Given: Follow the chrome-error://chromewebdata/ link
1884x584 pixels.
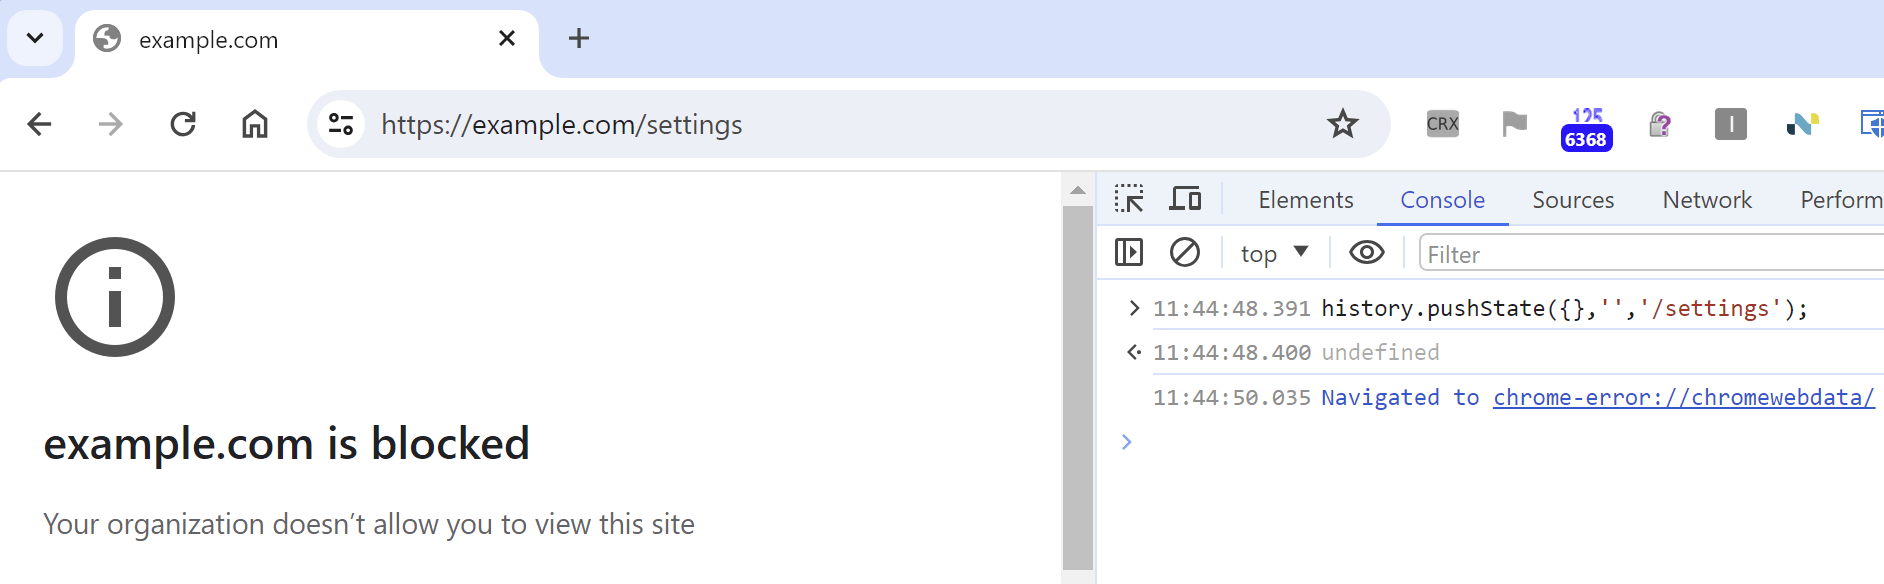Looking at the screenshot, I should 1684,397.
